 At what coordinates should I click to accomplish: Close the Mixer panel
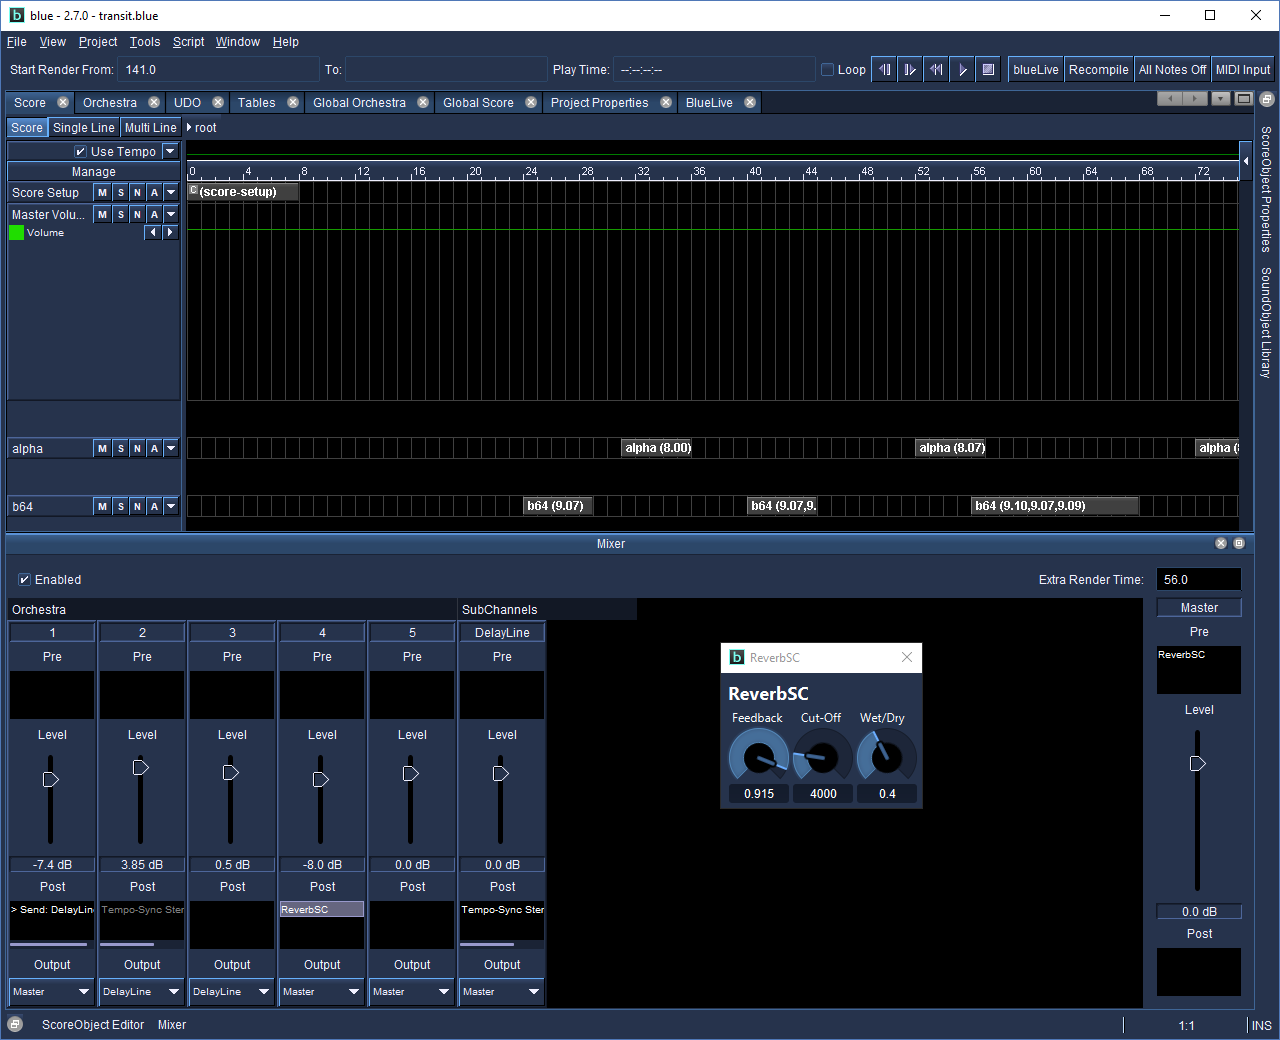click(x=1220, y=543)
